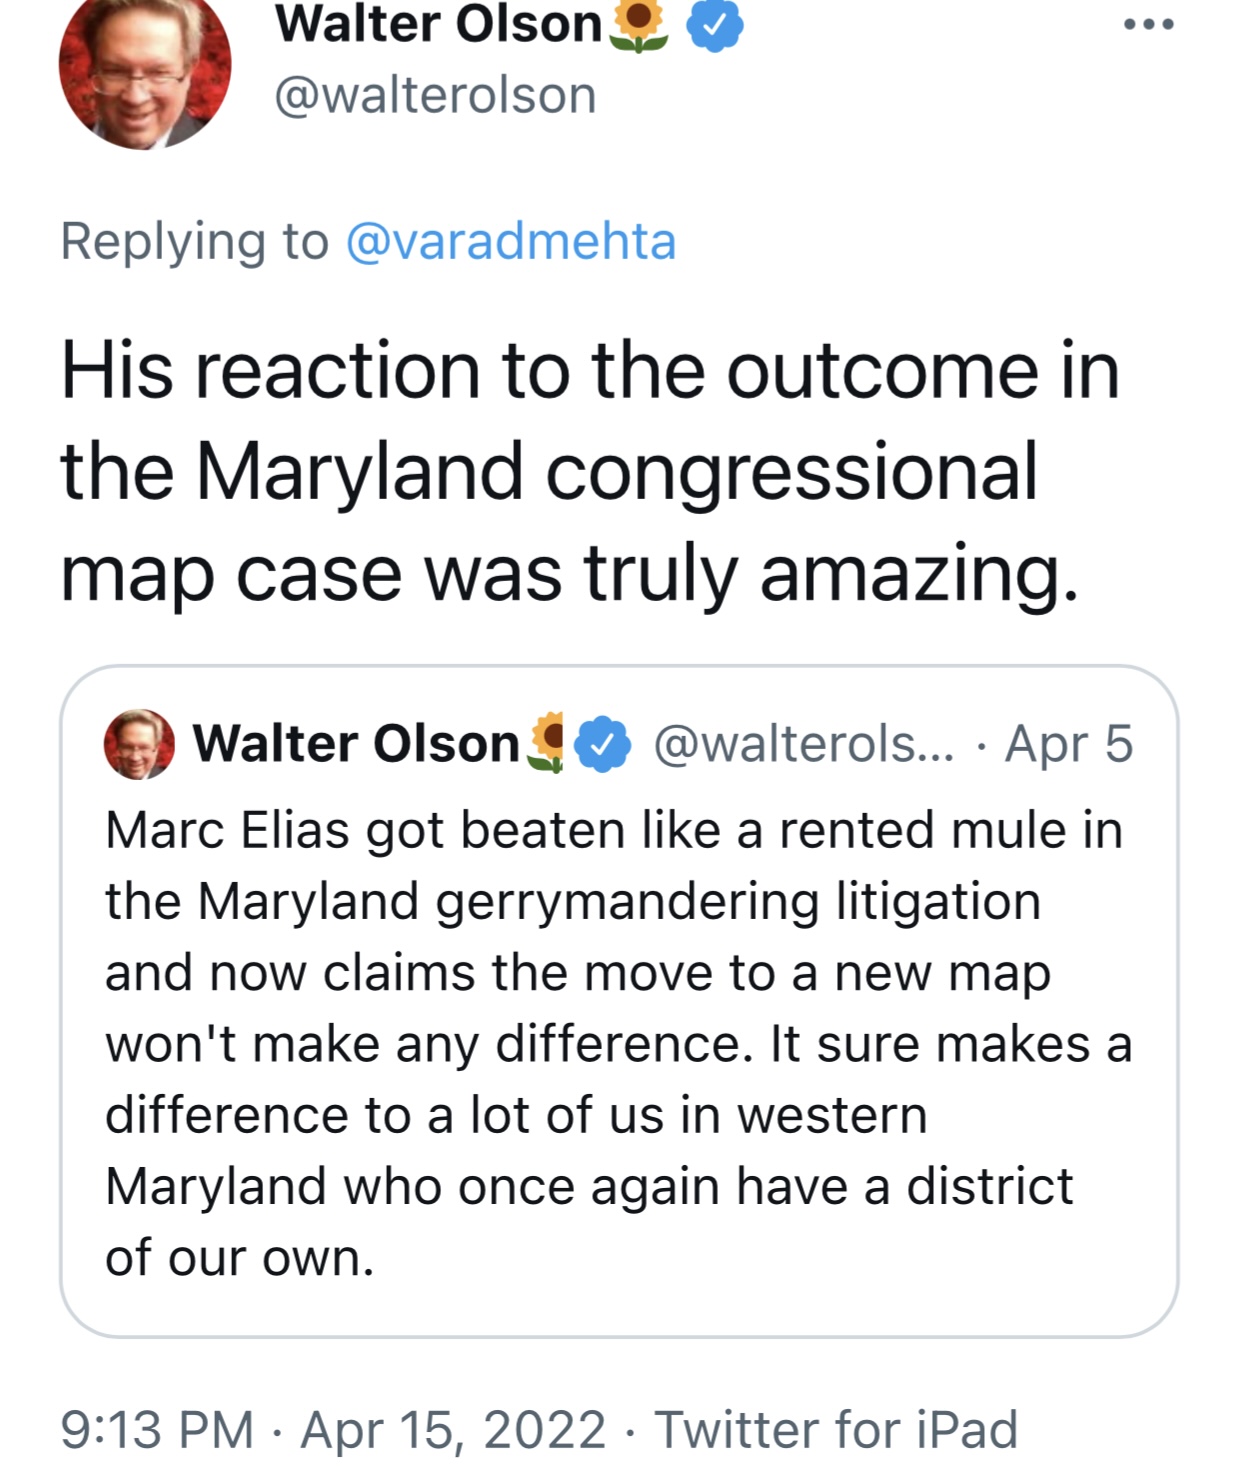1241x1477 pixels.
Task: Click the truncated @walterols... handle in the quote
Action: coord(804,744)
